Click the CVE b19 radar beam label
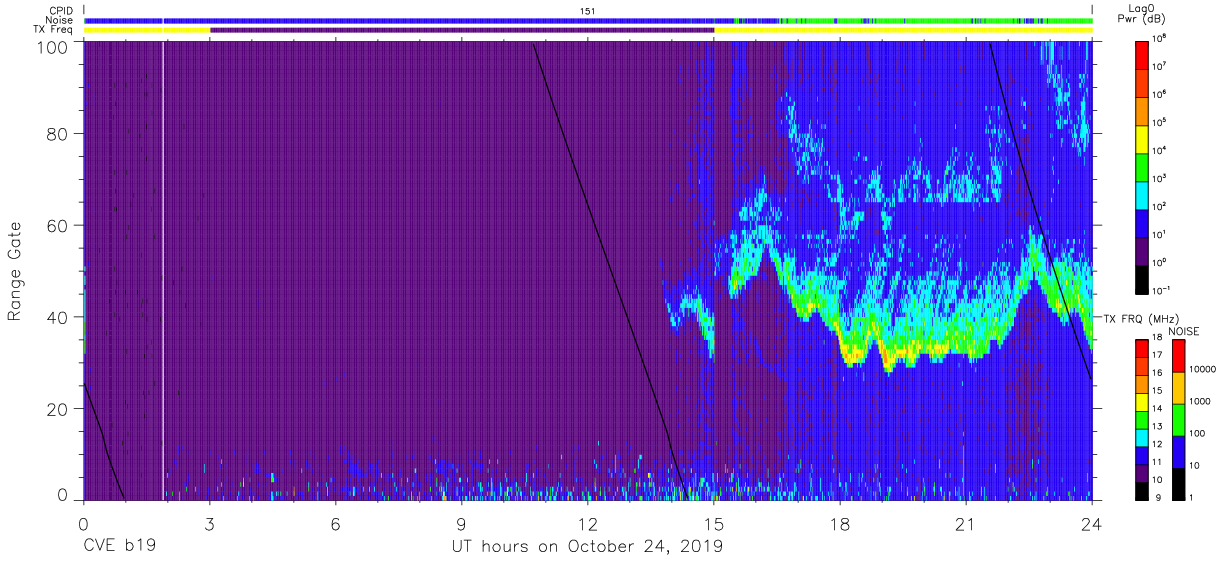 [x=118, y=547]
